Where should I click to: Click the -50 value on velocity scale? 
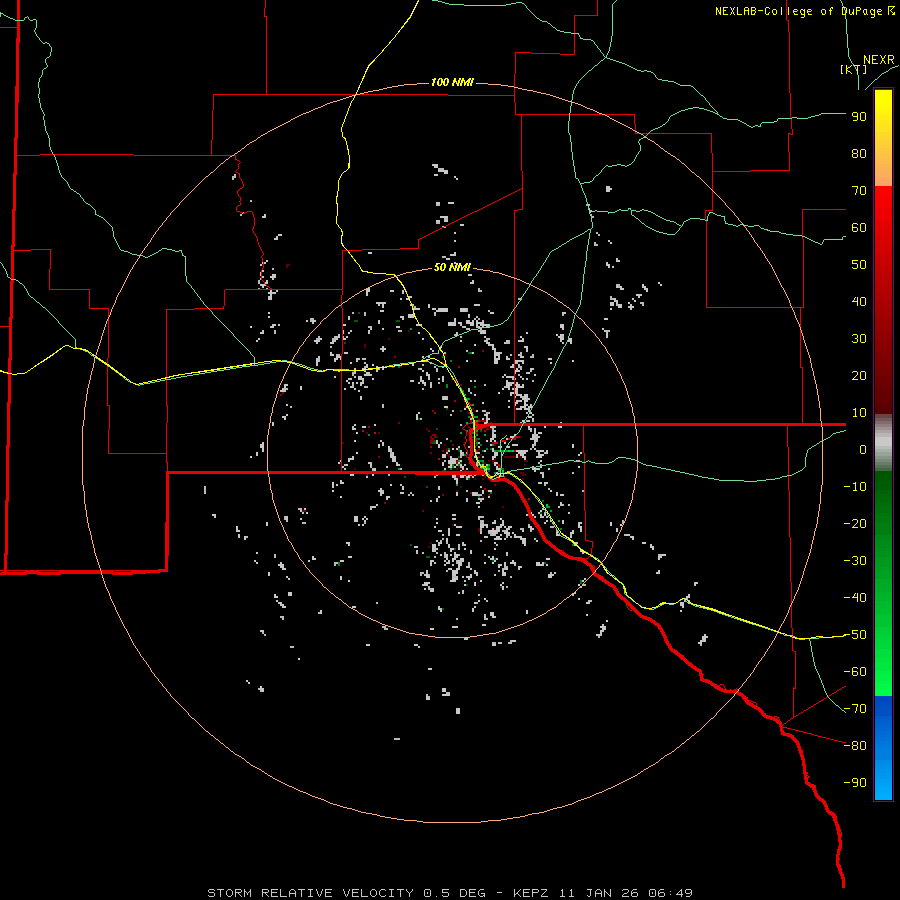pyautogui.click(x=855, y=635)
